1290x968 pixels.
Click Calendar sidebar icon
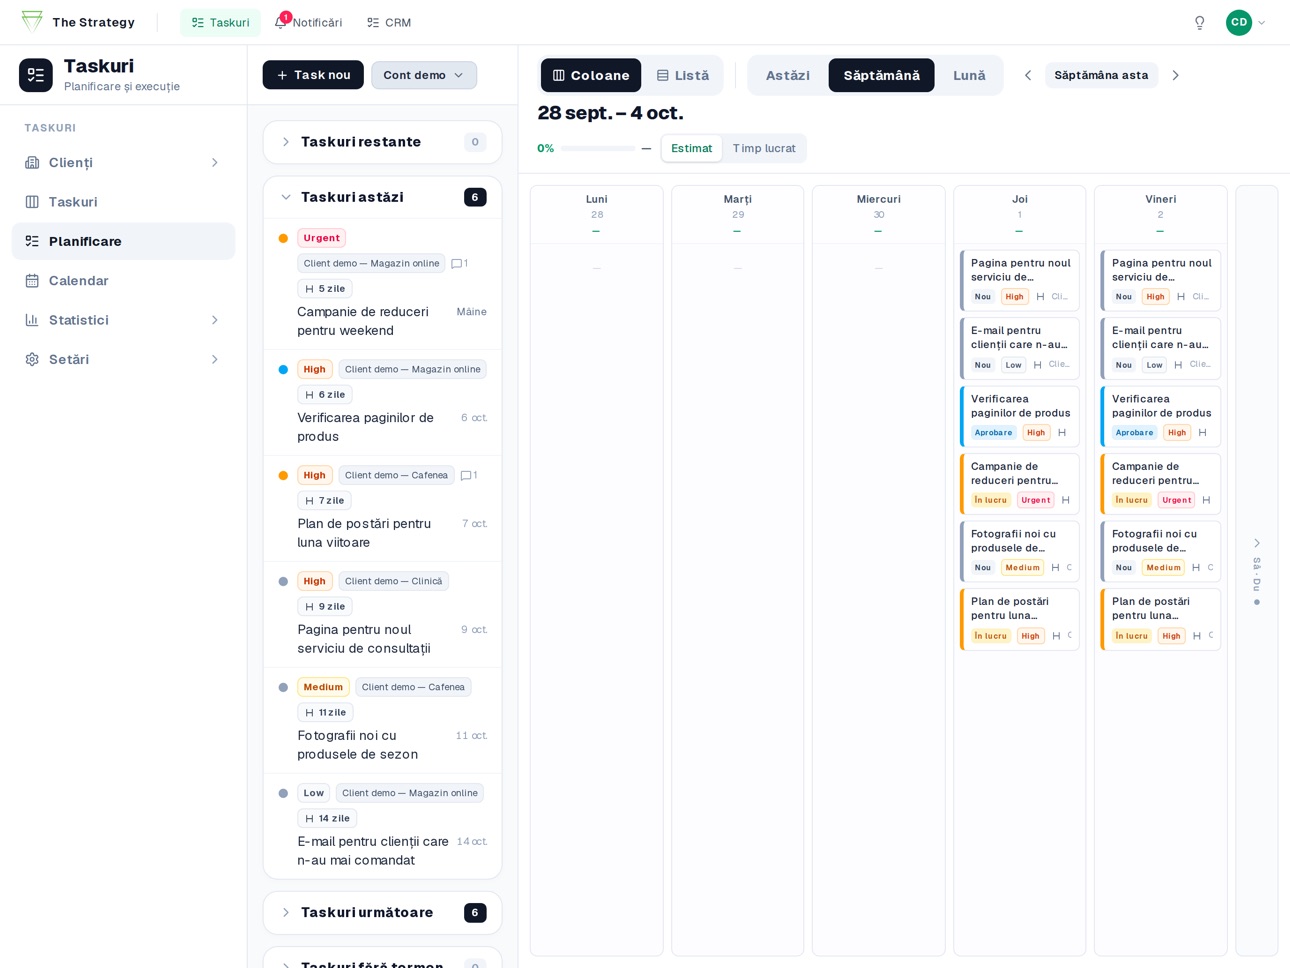point(32,281)
